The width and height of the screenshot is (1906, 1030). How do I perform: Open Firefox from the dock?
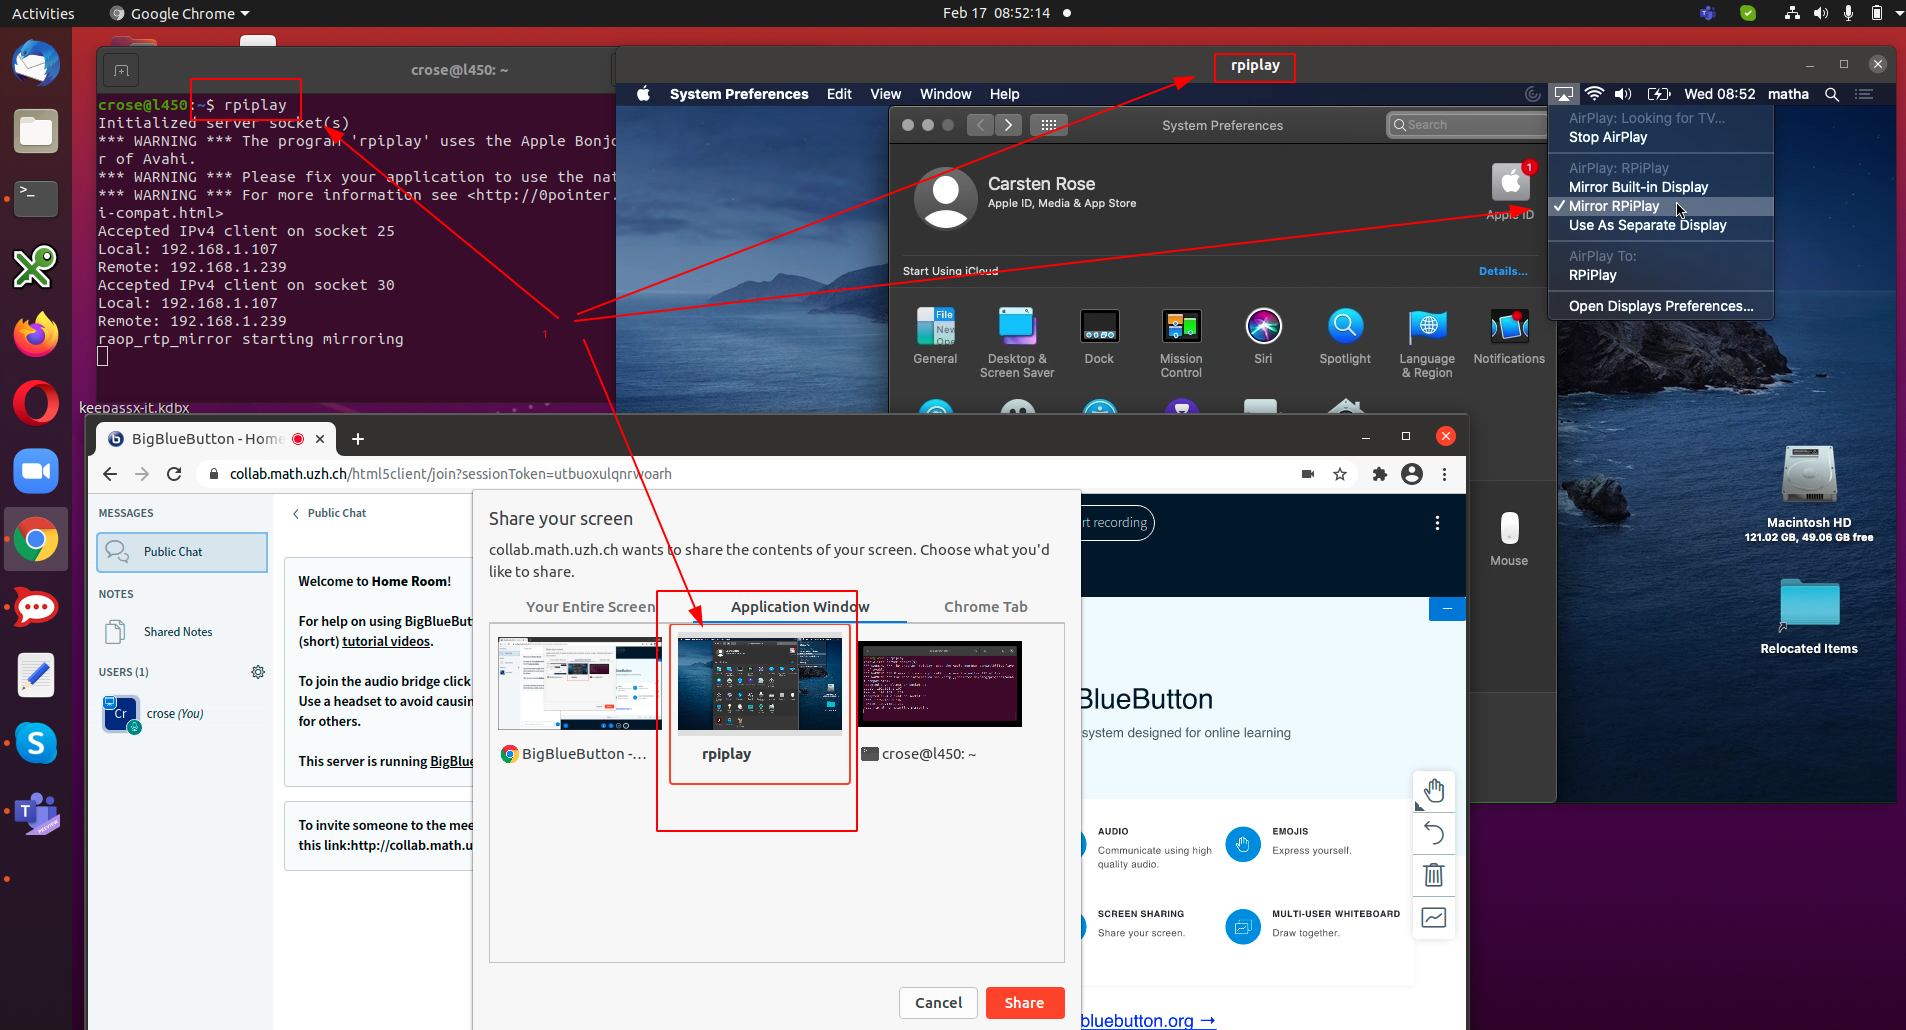pyautogui.click(x=36, y=335)
